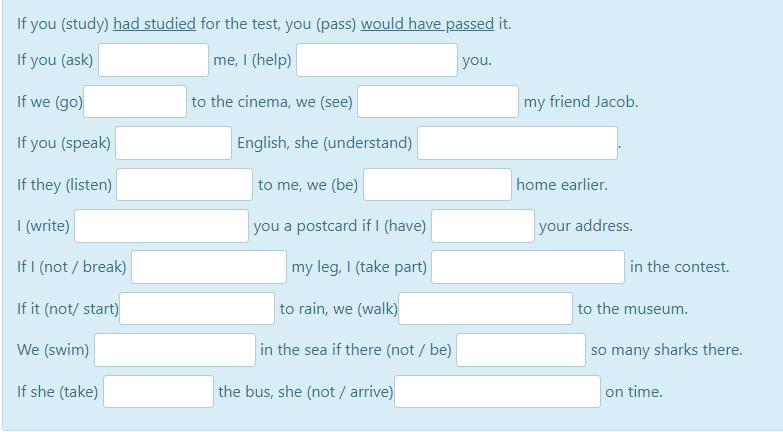Click the blank after "If I (not / break)"
The height and width of the screenshot is (432, 783).
point(209,267)
